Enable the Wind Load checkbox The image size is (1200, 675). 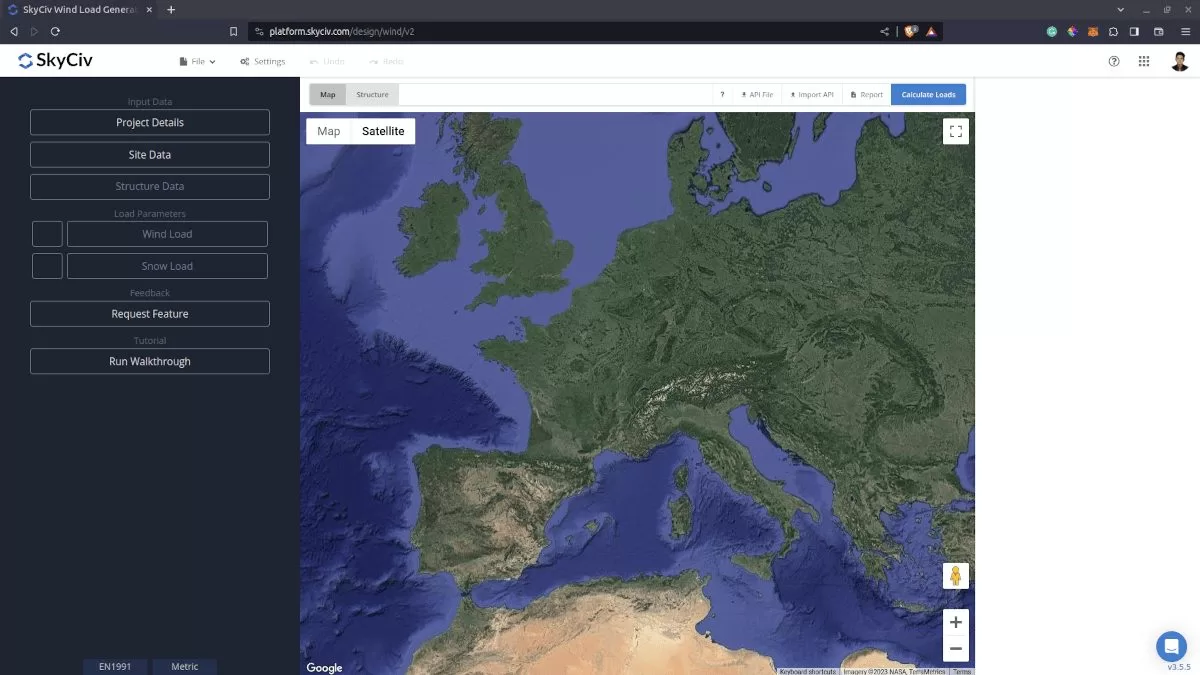pyautogui.click(x=47, y=234)
